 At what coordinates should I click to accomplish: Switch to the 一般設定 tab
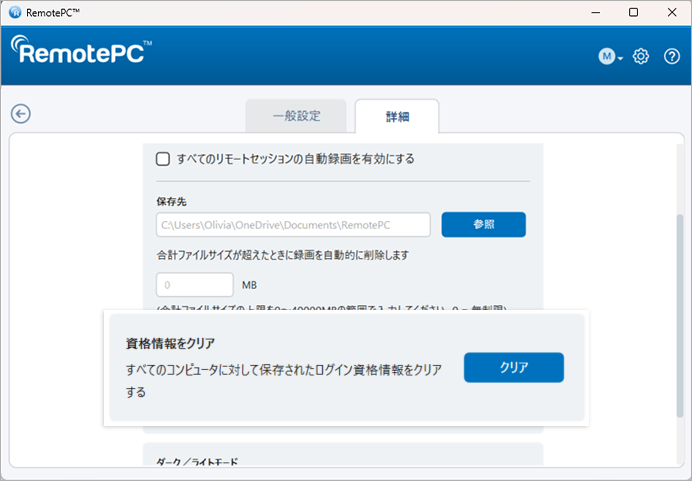pyautogui.click(x=296, y=116)
